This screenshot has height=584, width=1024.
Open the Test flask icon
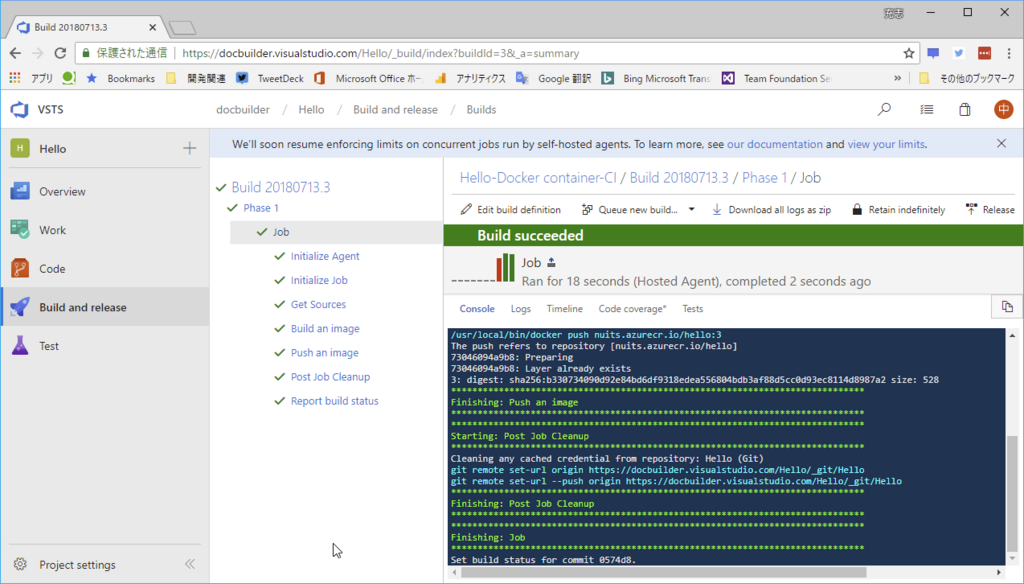coord(20,345)
